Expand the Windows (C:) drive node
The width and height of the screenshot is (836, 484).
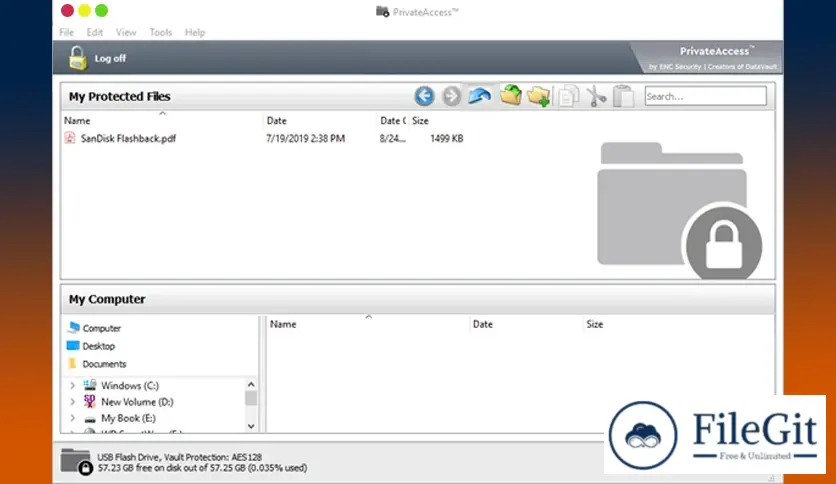(x=72, y=385)
